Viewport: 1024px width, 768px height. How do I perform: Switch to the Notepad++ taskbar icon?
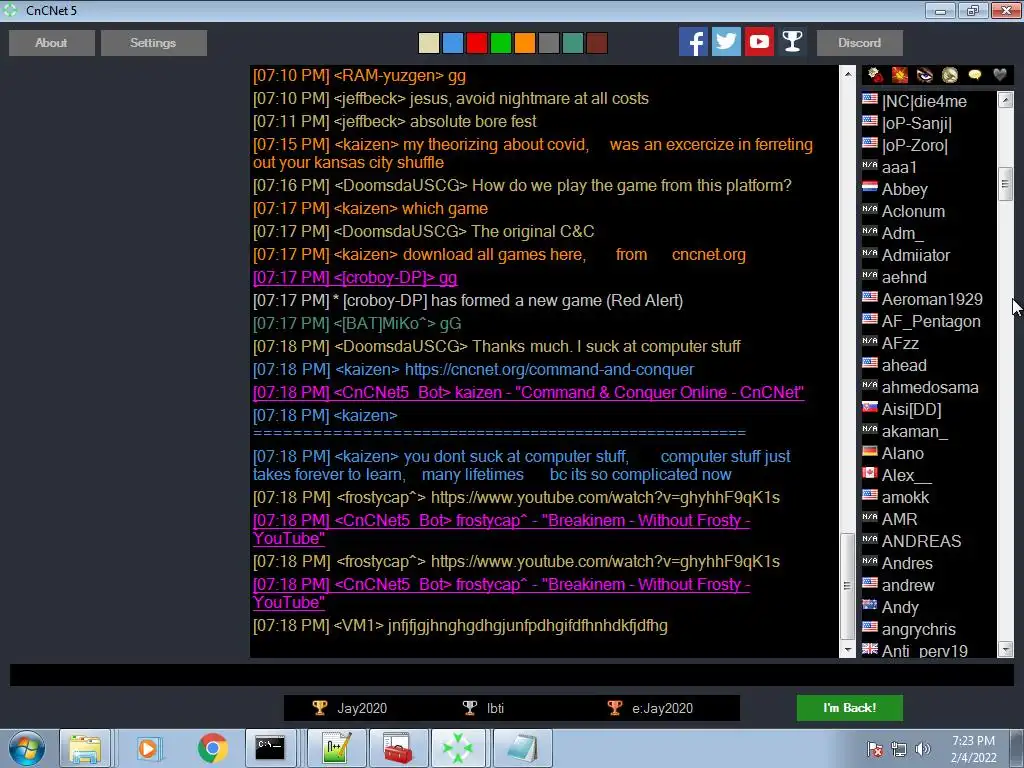coord(337,748)
